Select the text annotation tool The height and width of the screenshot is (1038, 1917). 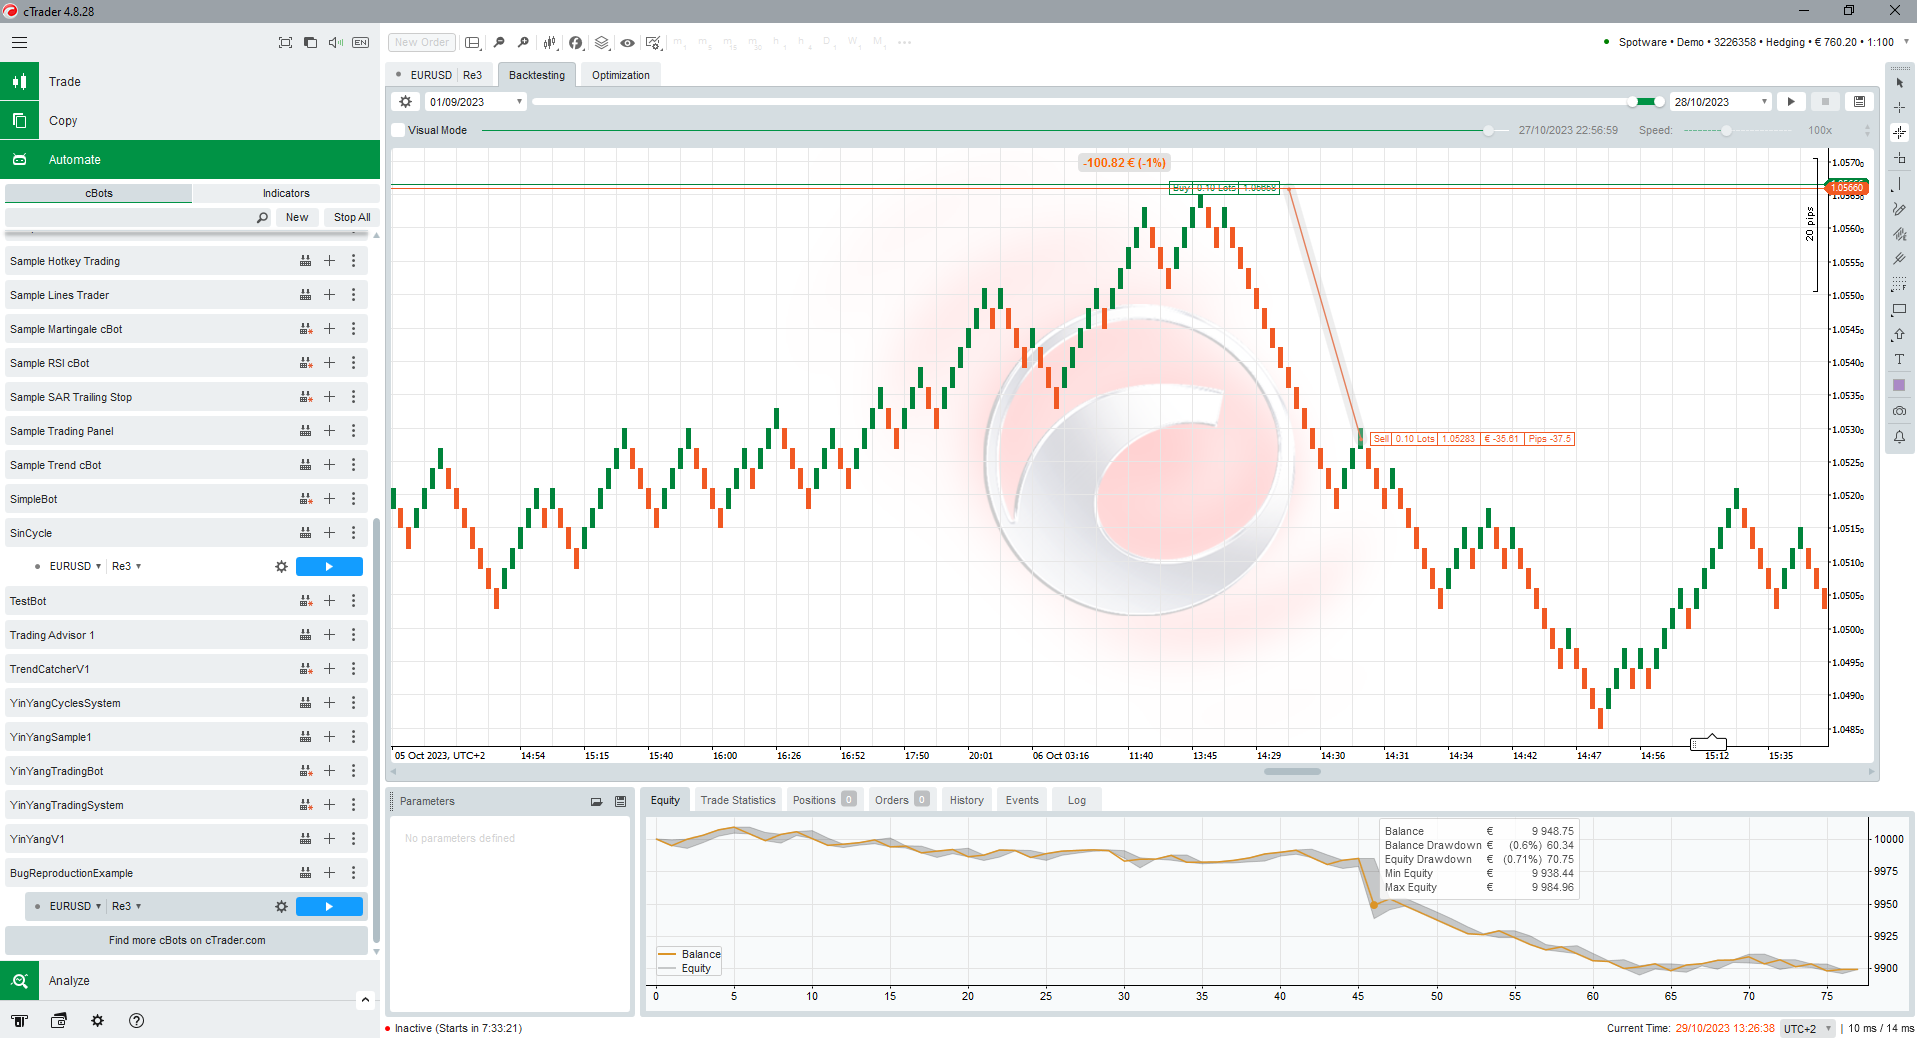click(1899, 360)
